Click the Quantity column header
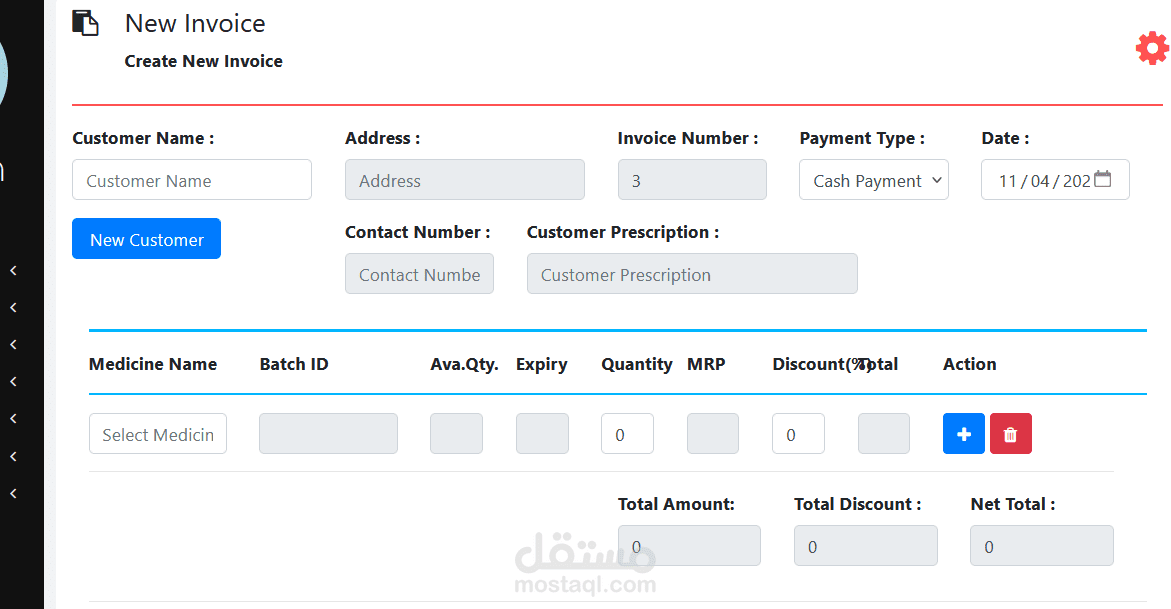Image resolution: width=1171 pixels, height=609 pixels. click(637, 364)
